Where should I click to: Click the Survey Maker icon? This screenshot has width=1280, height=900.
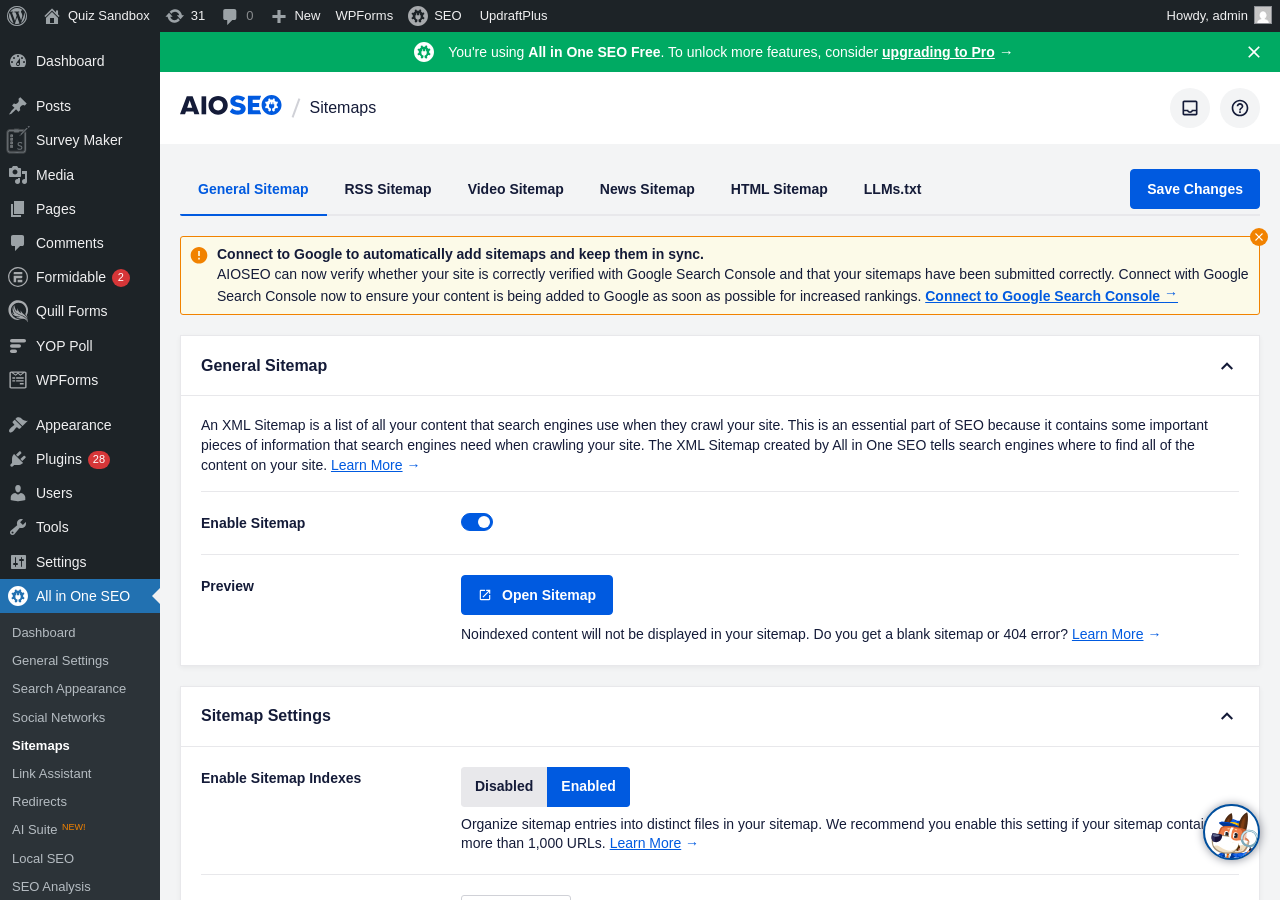point(18,140)
